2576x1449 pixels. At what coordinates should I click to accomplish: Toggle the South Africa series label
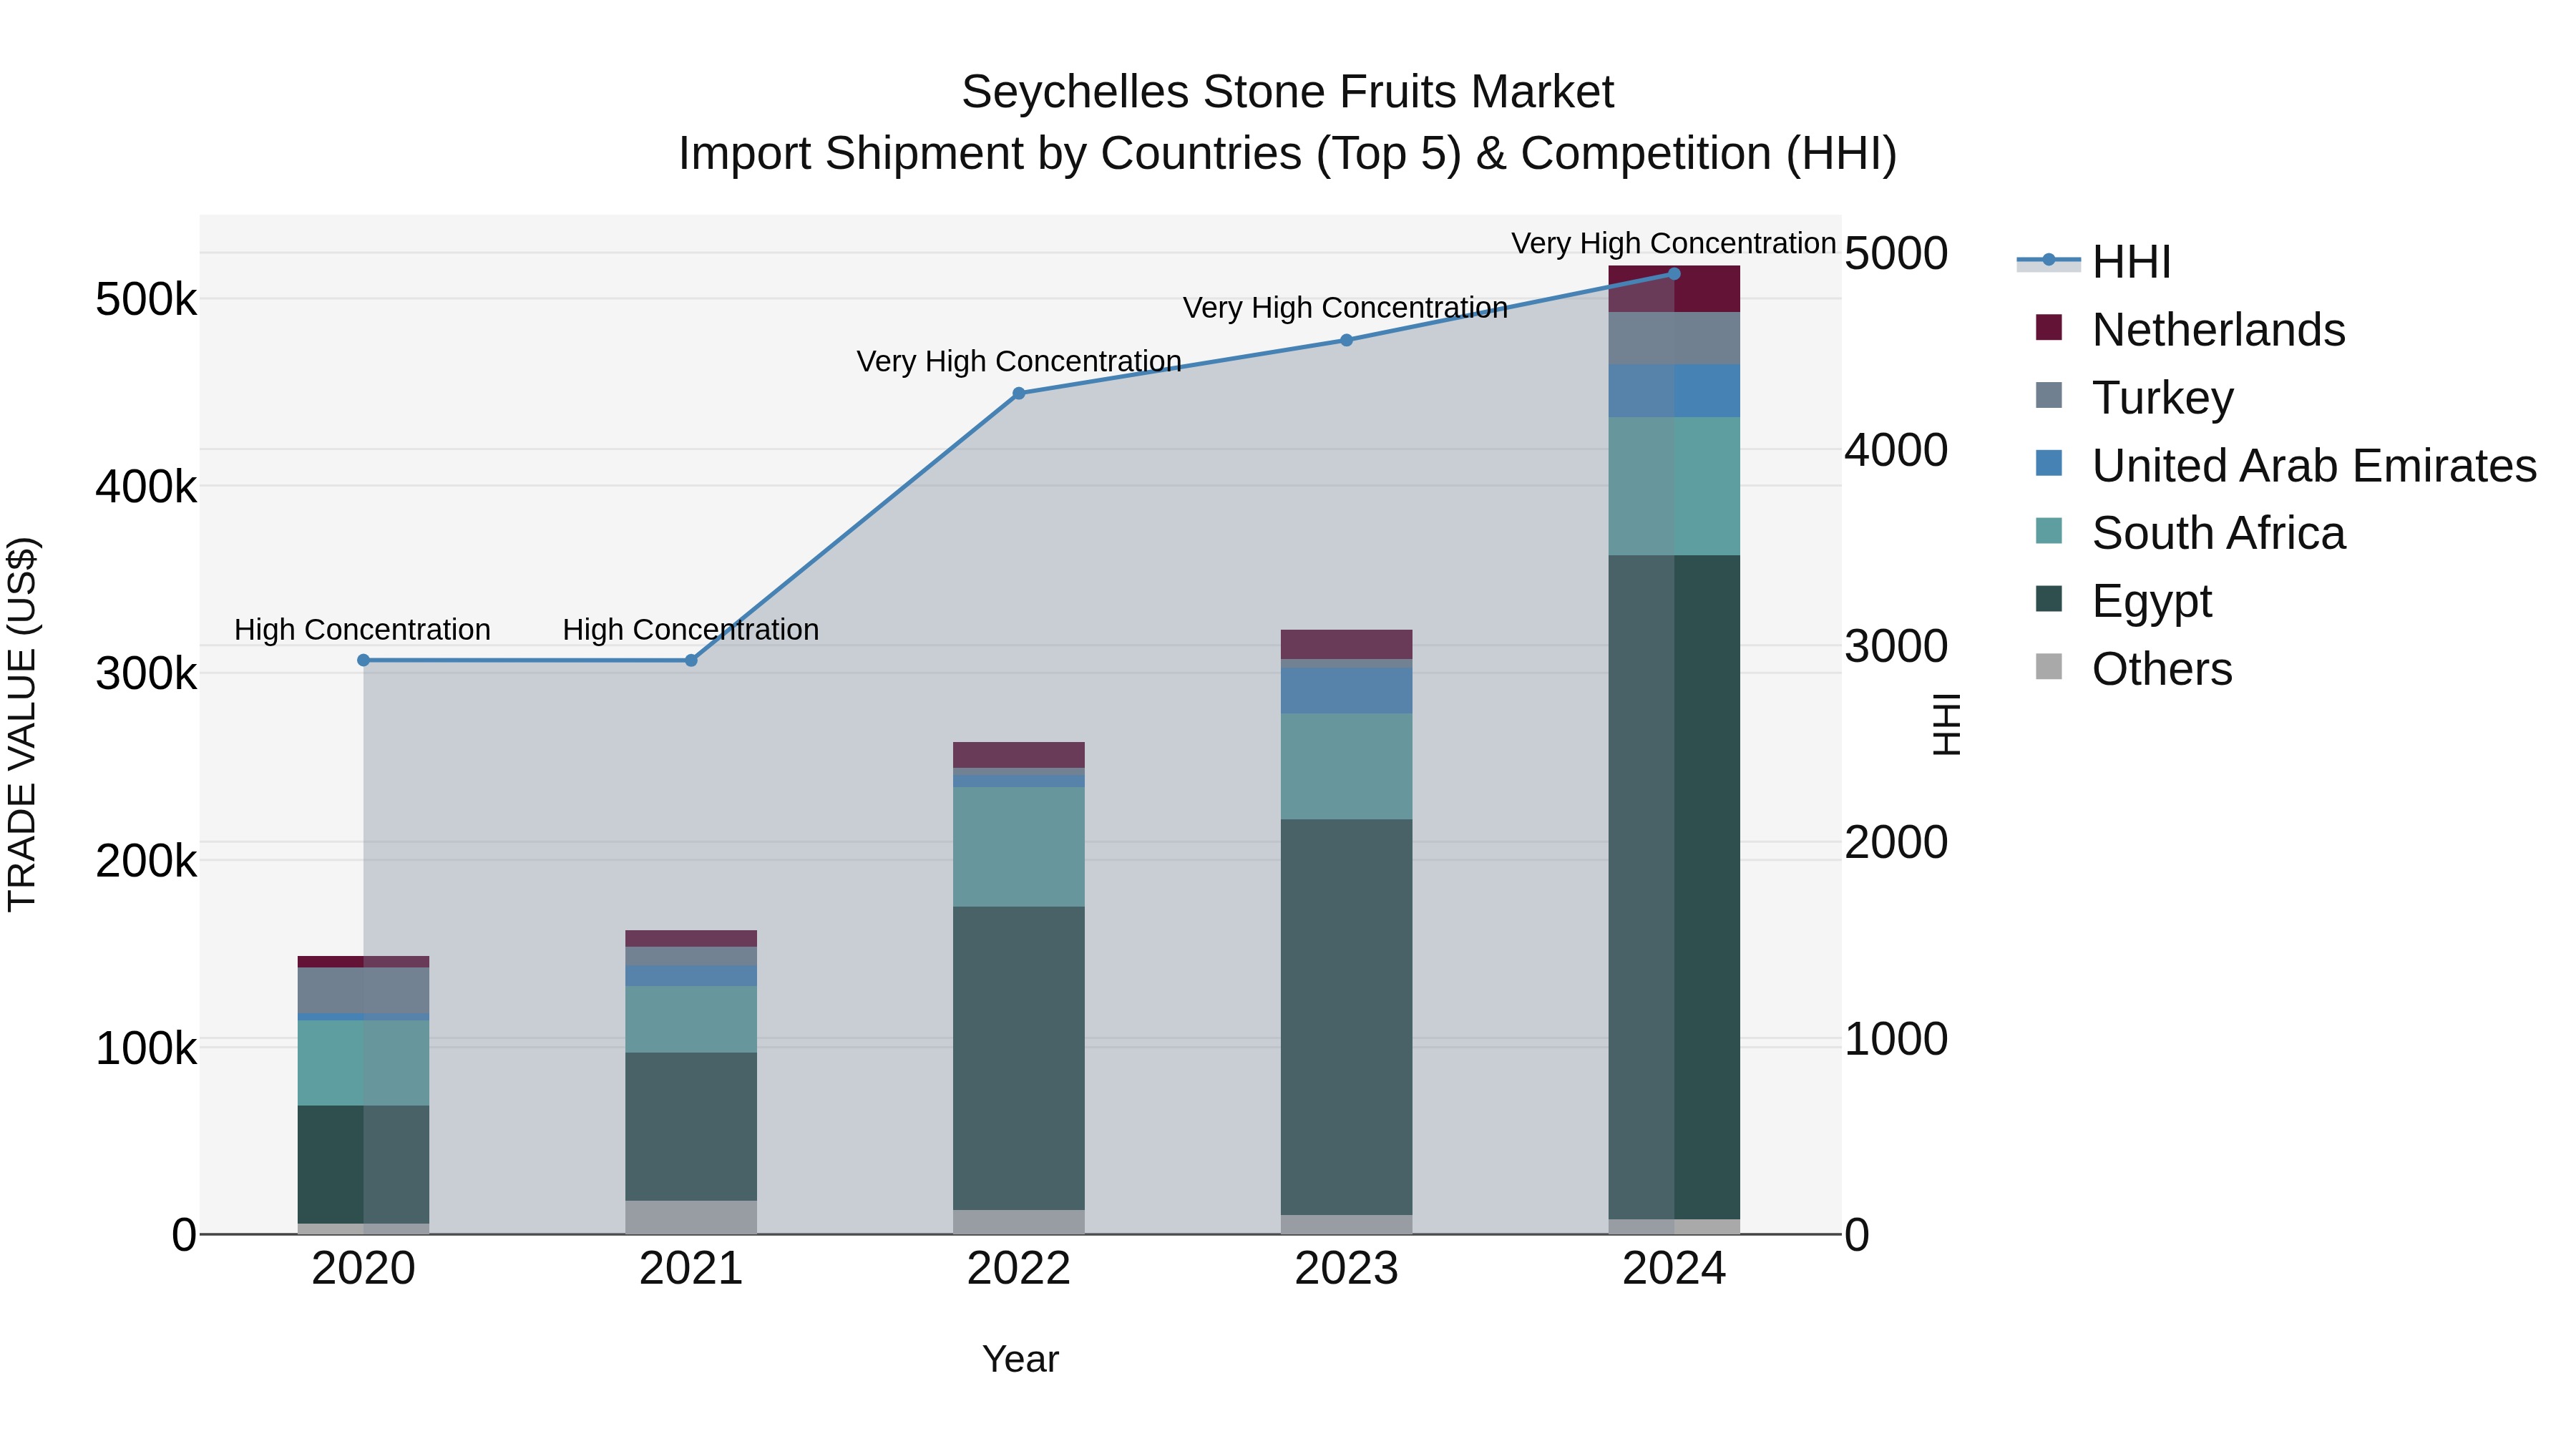point(2218,533)
